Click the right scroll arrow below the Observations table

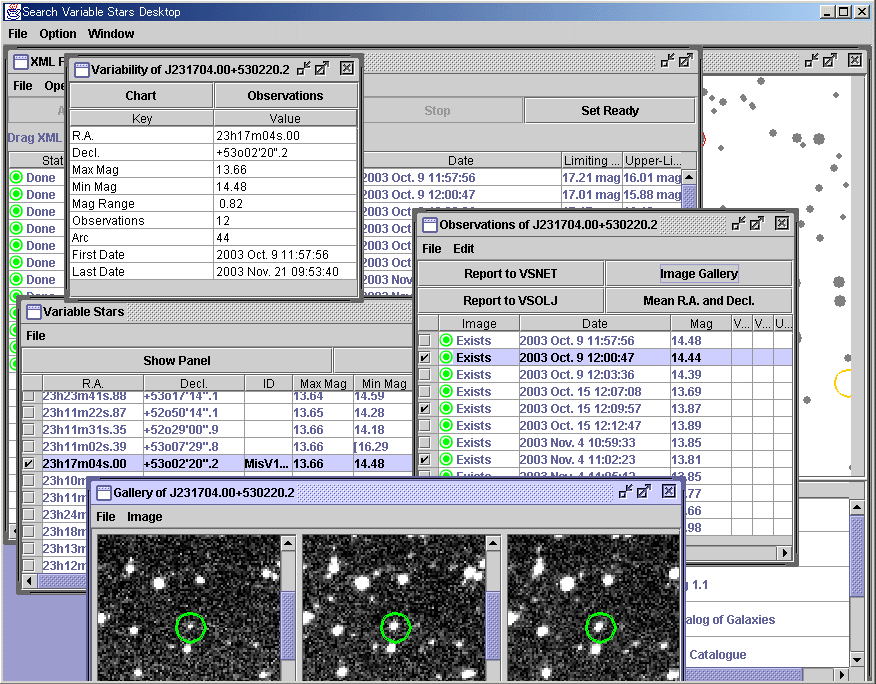(785, 553)
